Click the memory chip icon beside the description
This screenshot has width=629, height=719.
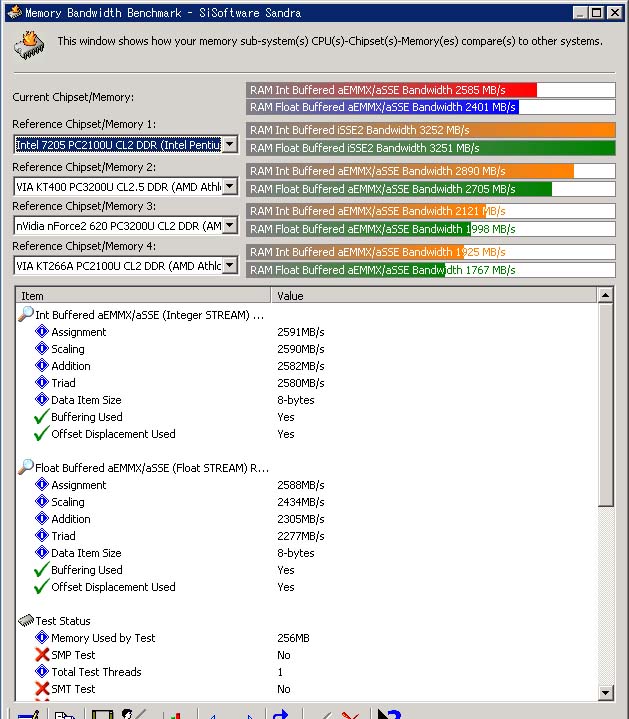click(x=29, y=44)
